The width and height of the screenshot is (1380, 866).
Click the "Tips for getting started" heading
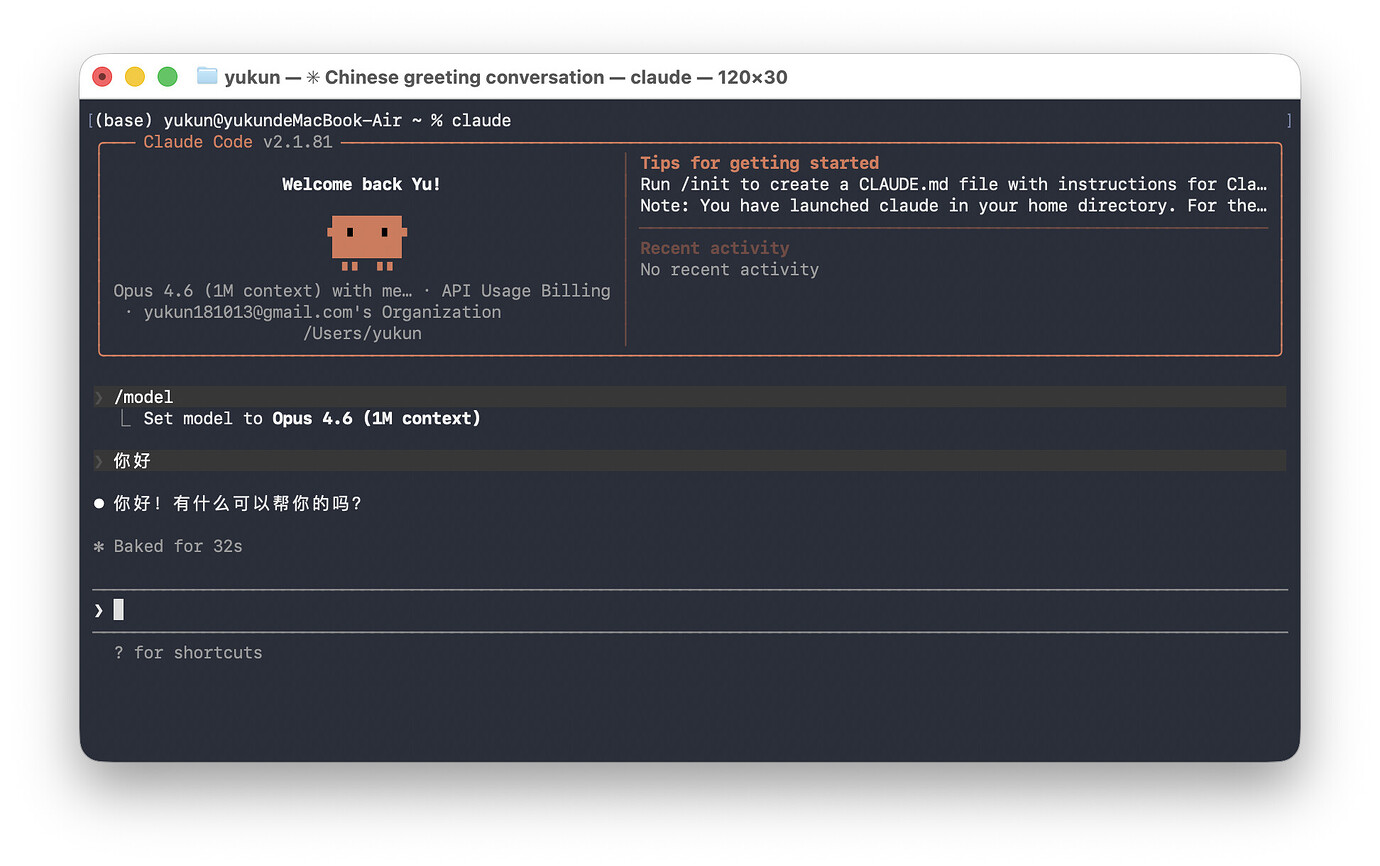point(760,163)
